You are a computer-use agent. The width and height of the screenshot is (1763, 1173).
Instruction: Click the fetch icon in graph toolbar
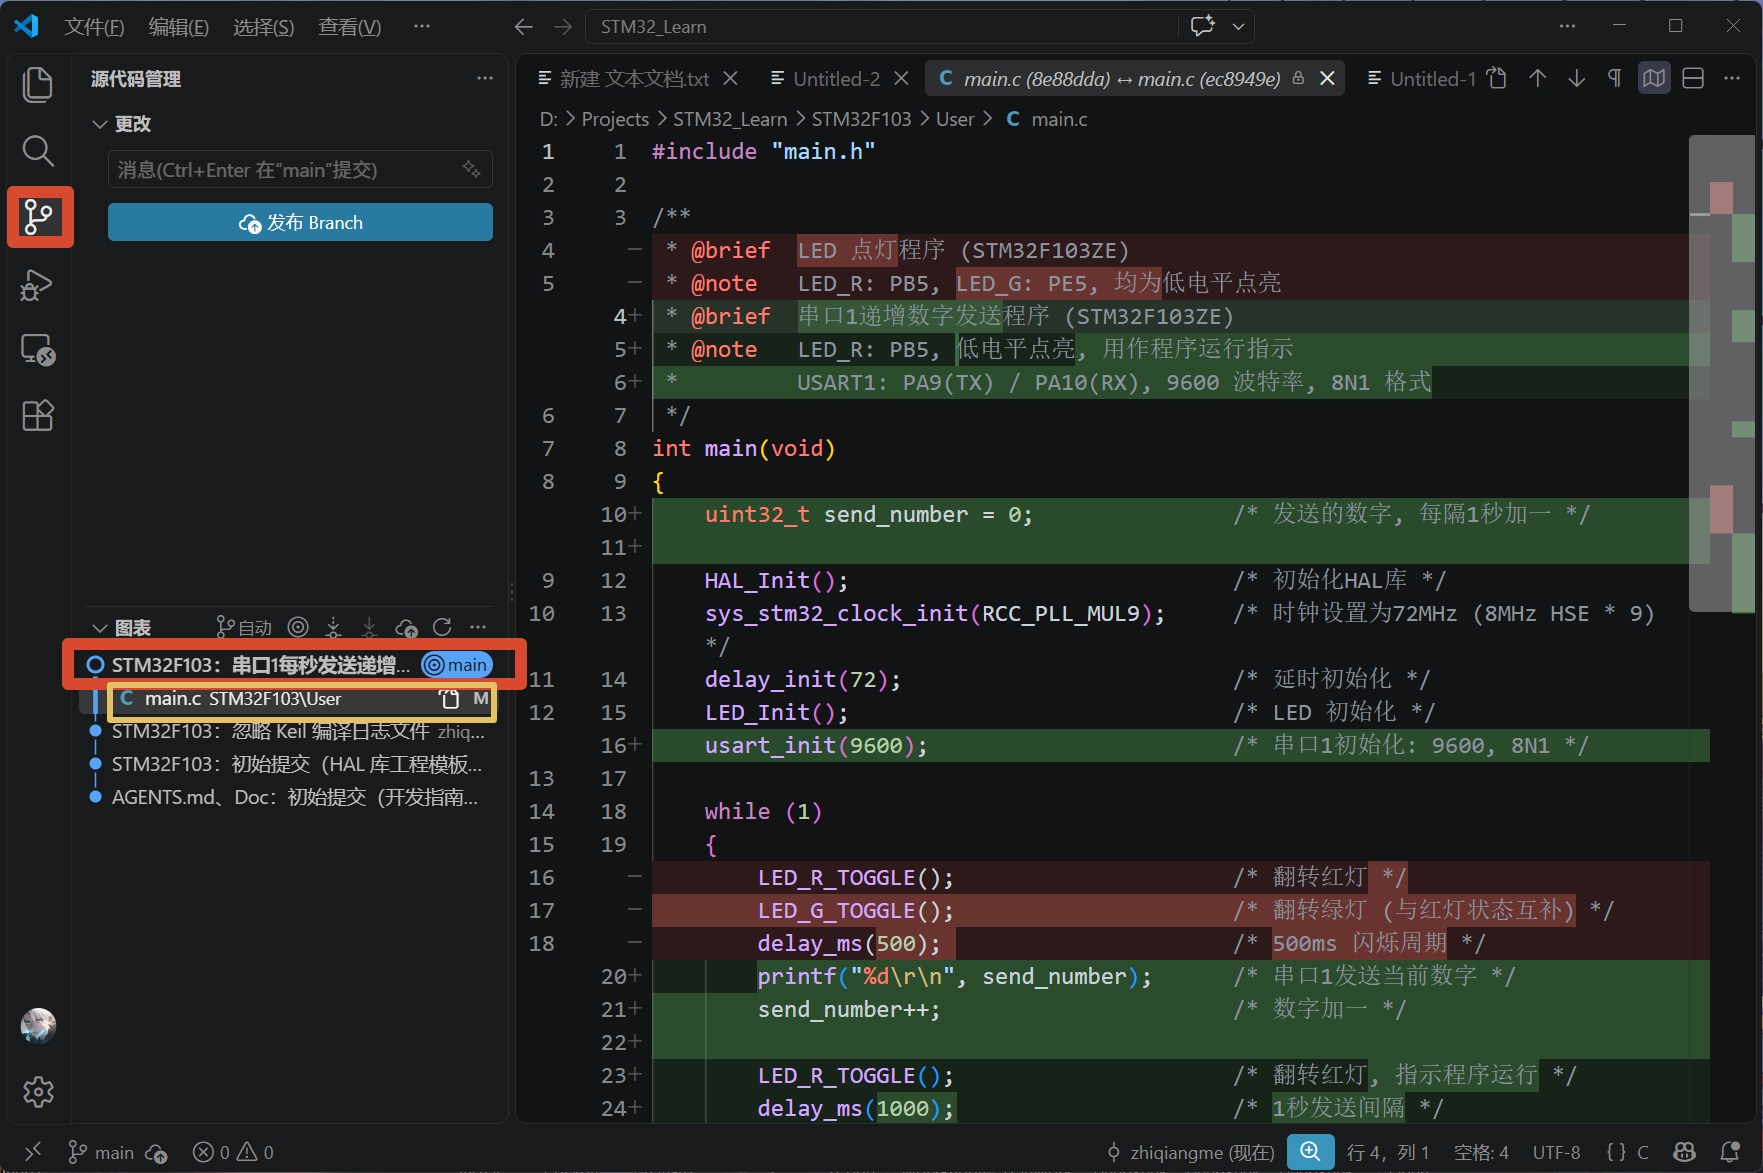point(333,627)
